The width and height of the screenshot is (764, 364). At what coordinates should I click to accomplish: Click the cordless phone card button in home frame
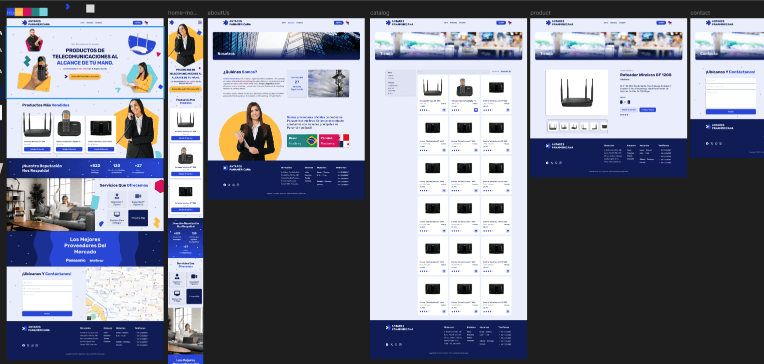69,149
